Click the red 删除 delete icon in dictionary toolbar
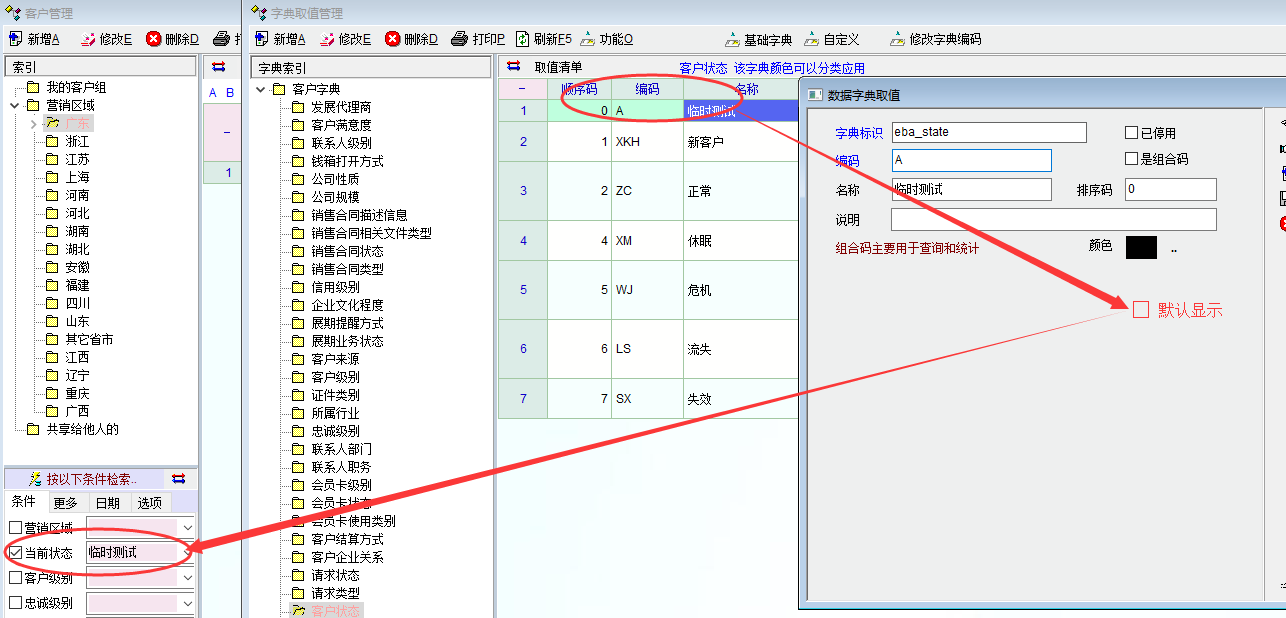The image size is (1286, 618). click(x=393, y=39)
